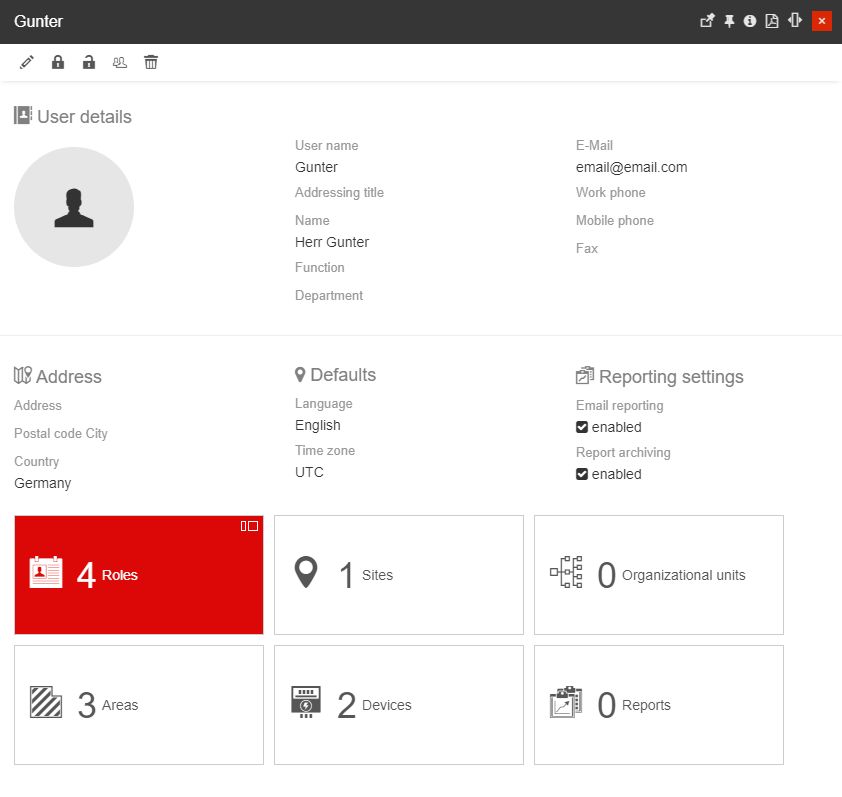The height and width of the screenshot is (797, 842).
Task: Click the pencil edit icon
Action: (x=27, y=63)
